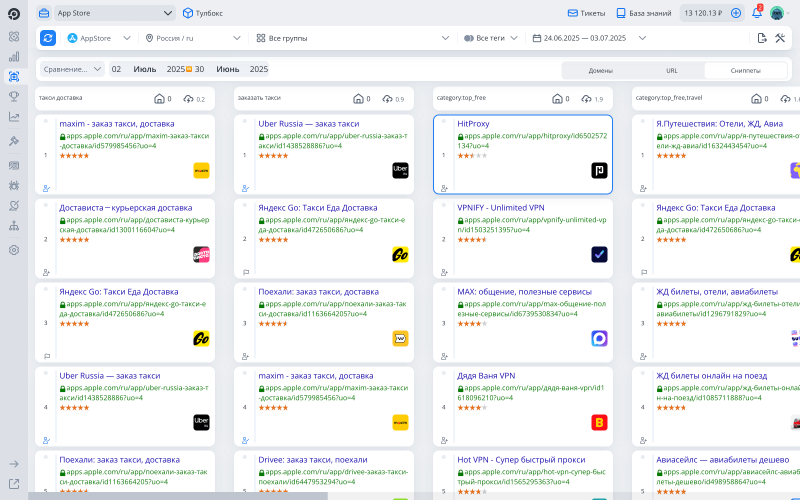The height and width of the screenshot is (500, 800).
Task: Open the 'Россия / ru' region dropdown
Action: point(192,38)
